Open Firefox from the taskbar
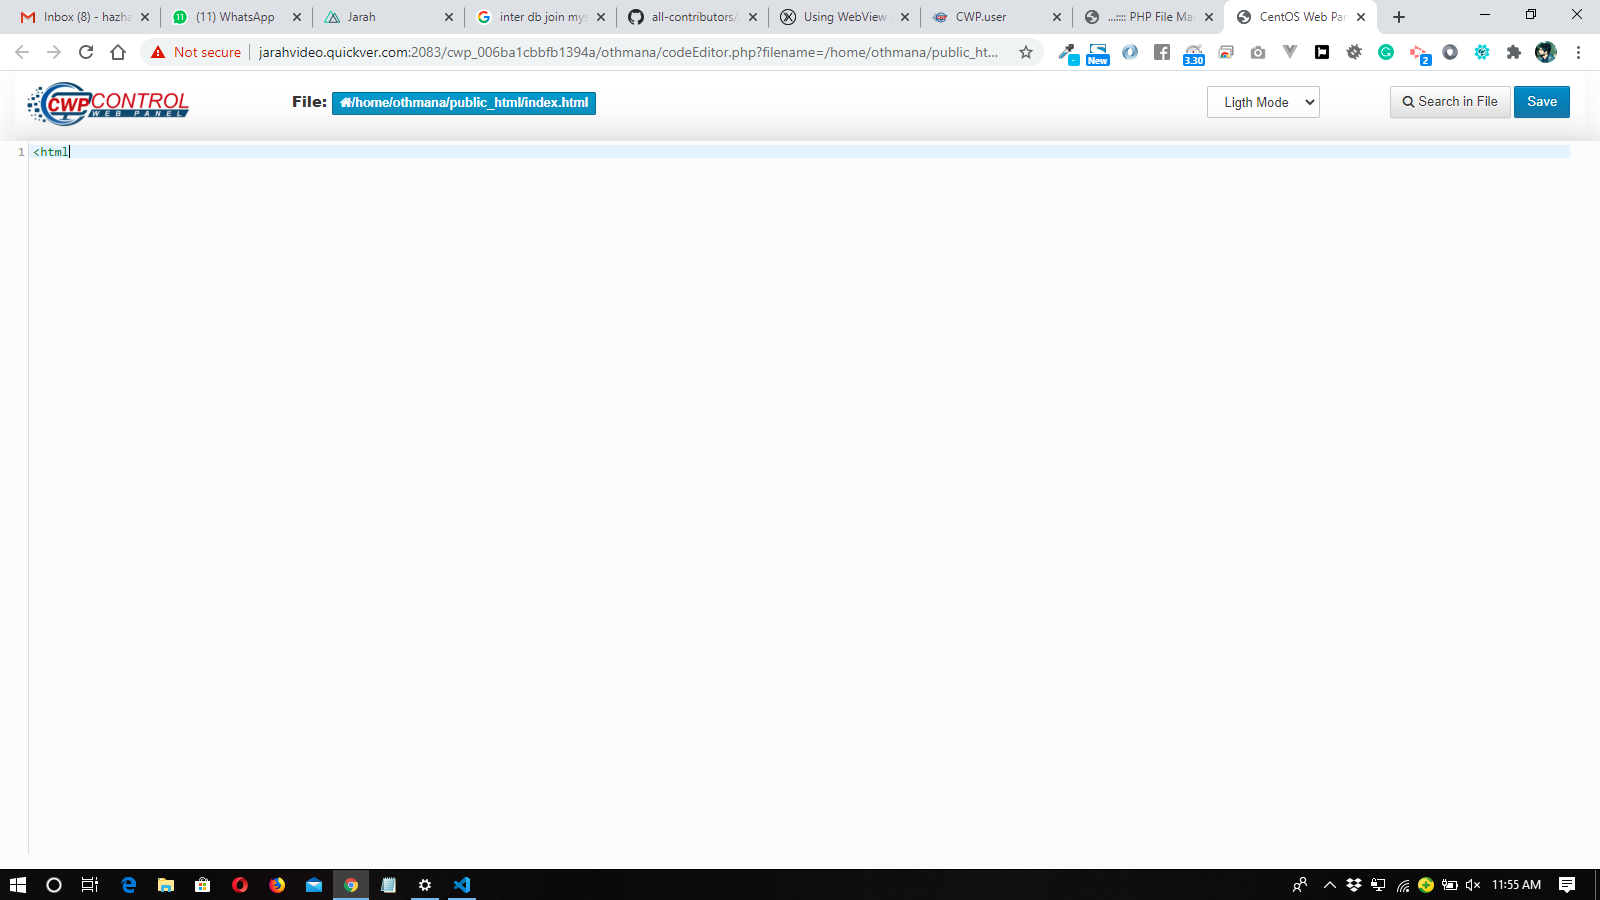1600x900 pixels. (x=277, y=885)
